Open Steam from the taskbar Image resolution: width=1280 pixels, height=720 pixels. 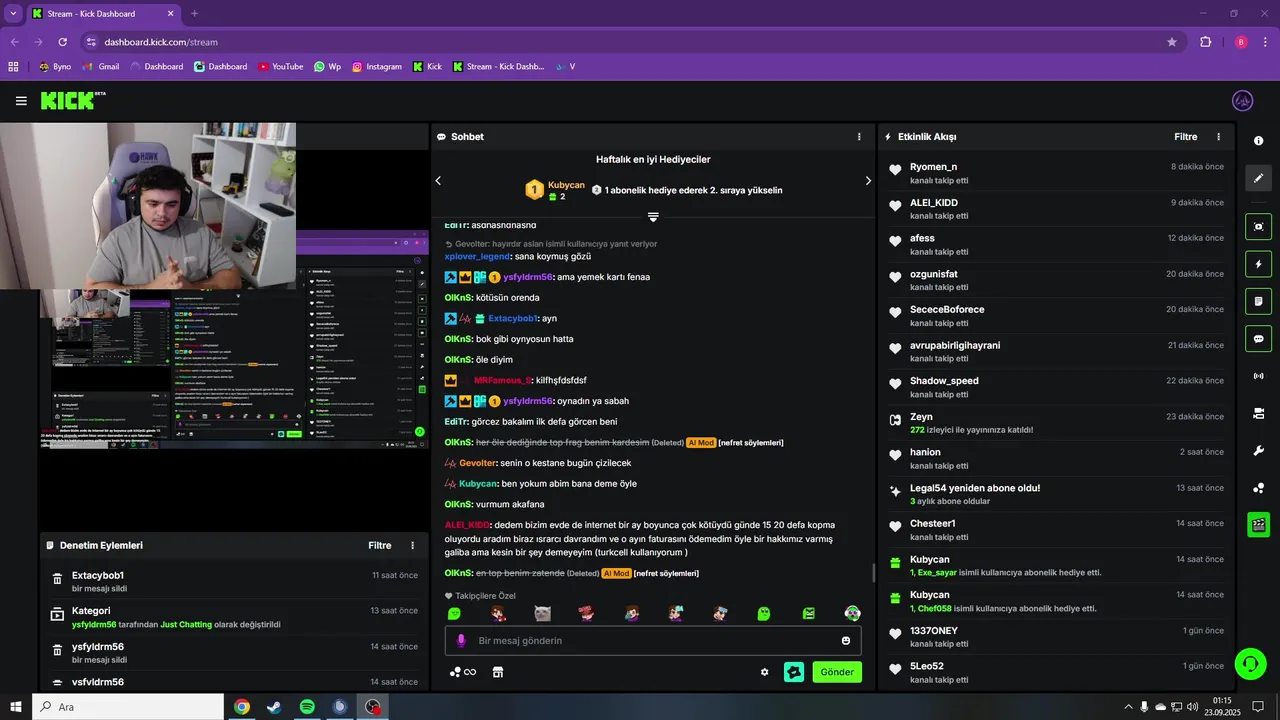273,707
